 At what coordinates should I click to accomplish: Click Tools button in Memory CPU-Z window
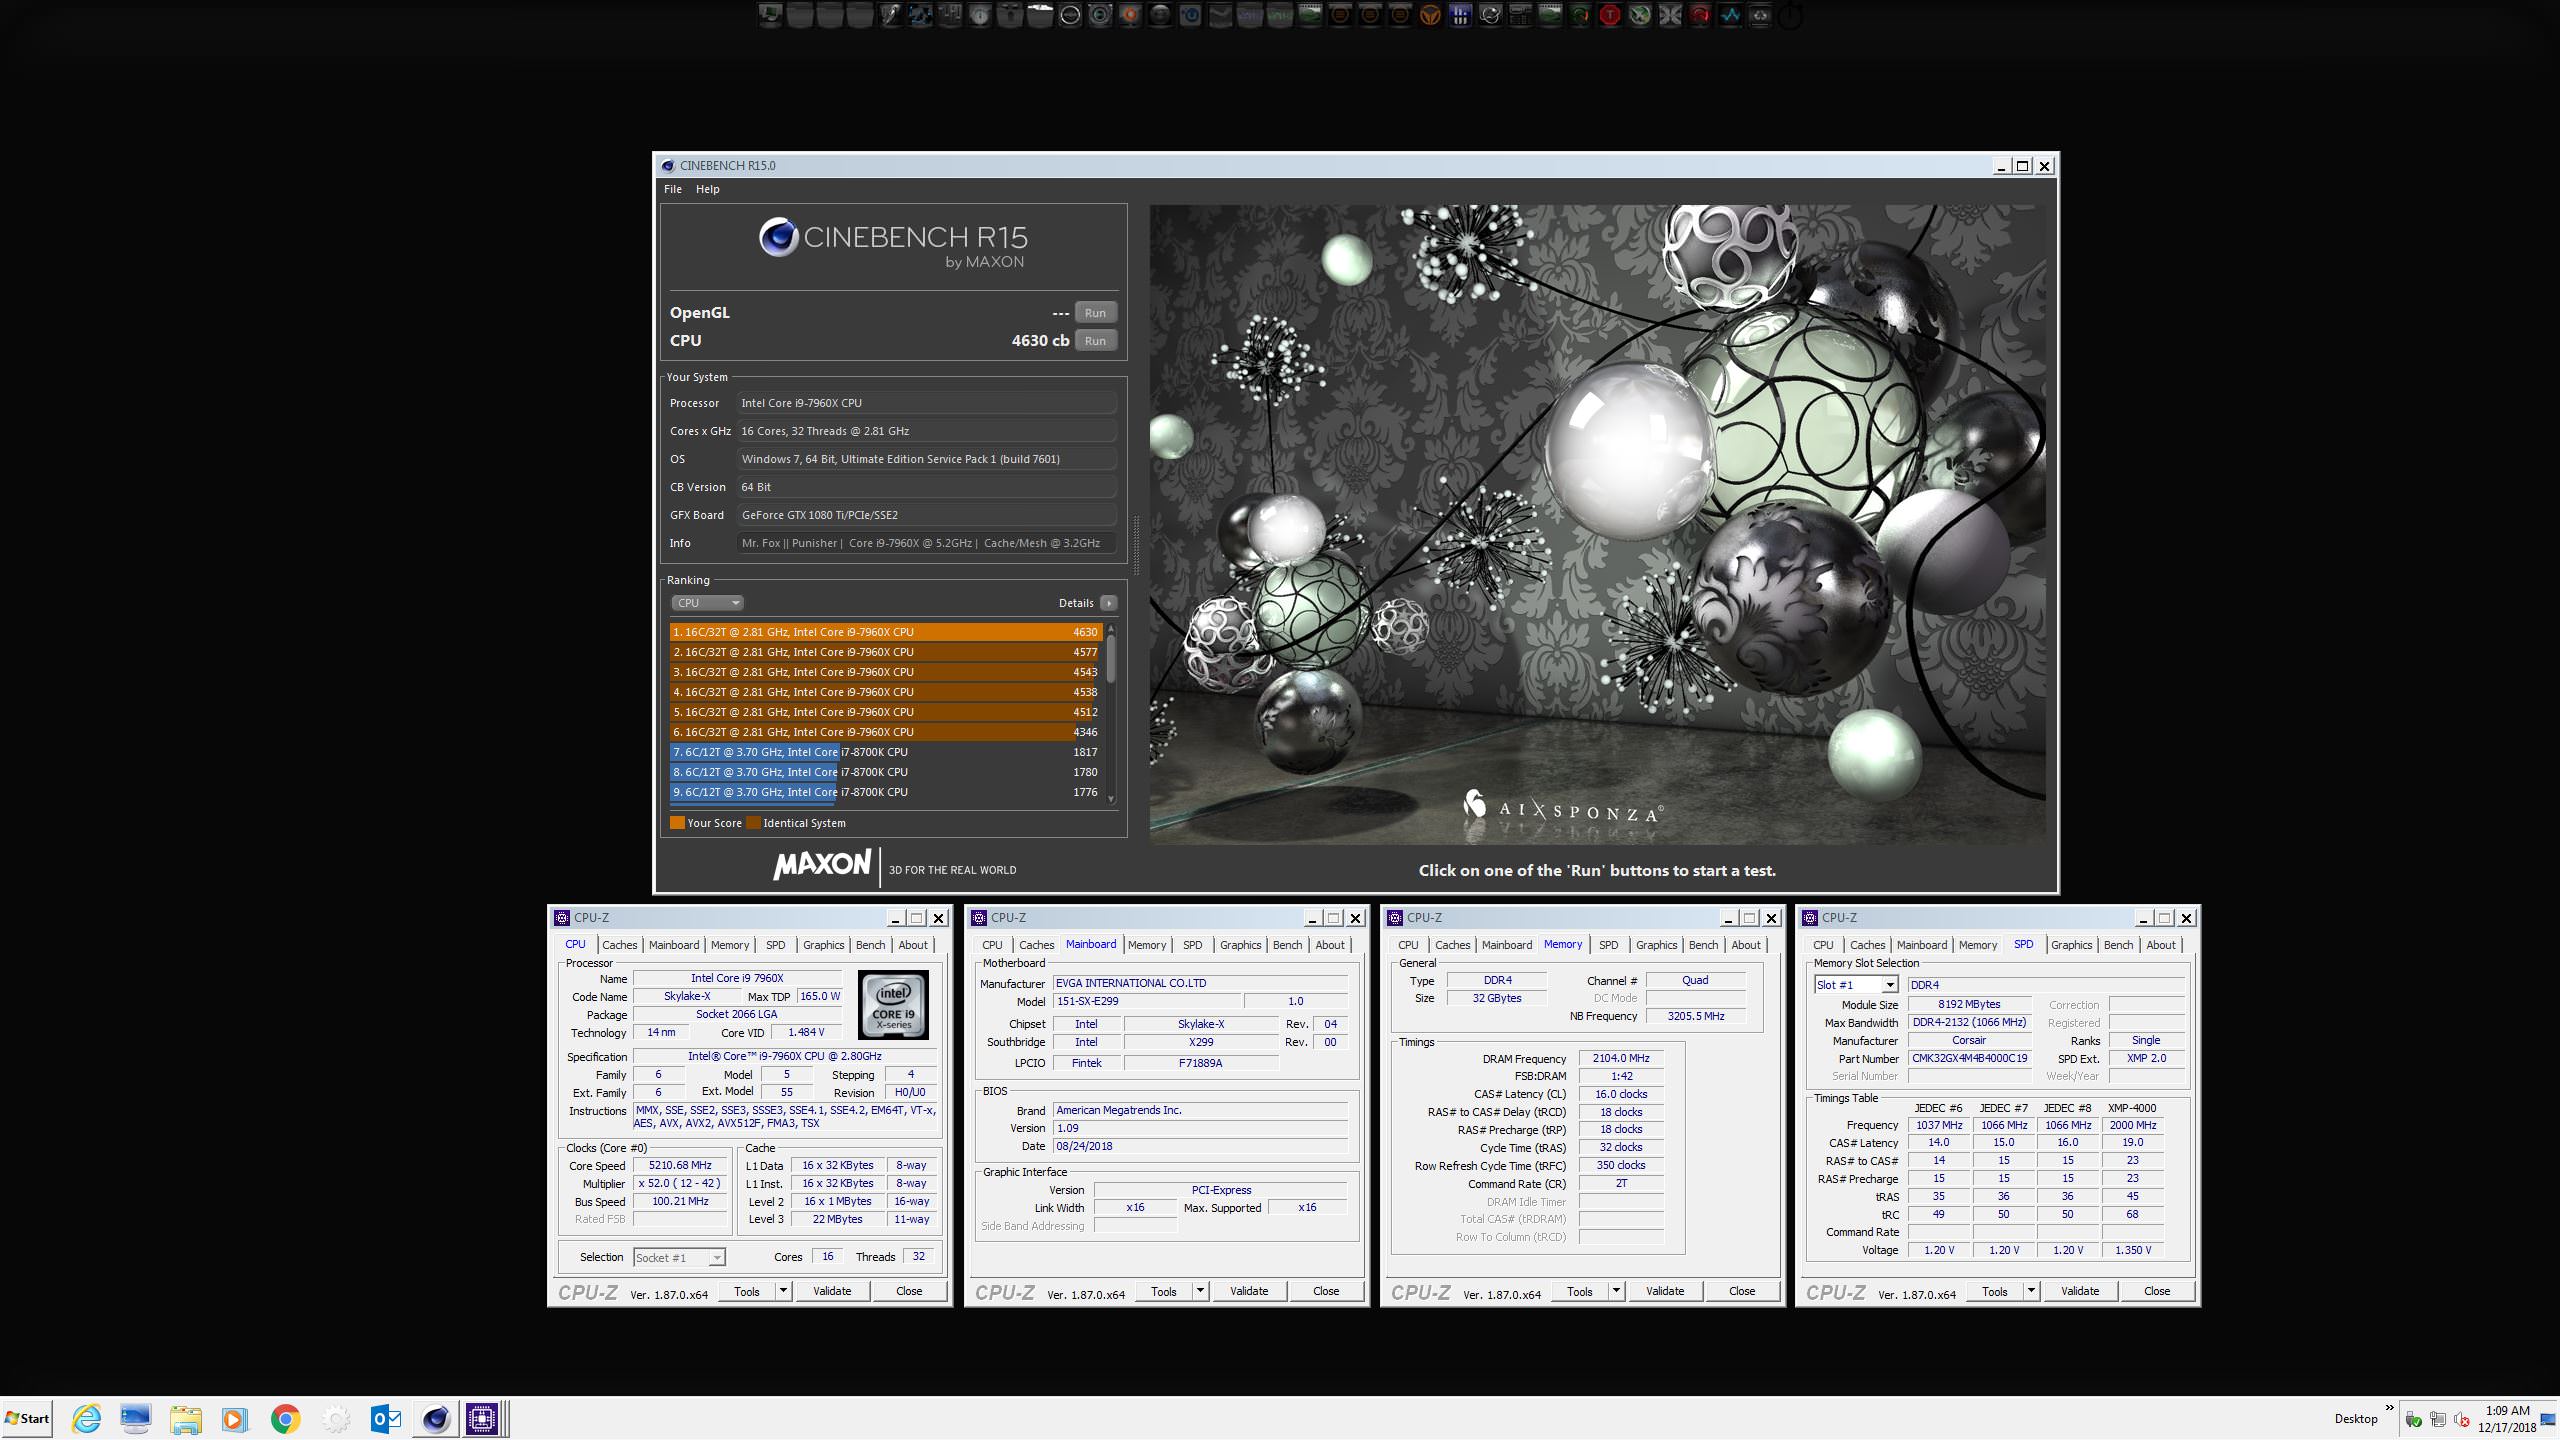[x=1579, y=1291]
